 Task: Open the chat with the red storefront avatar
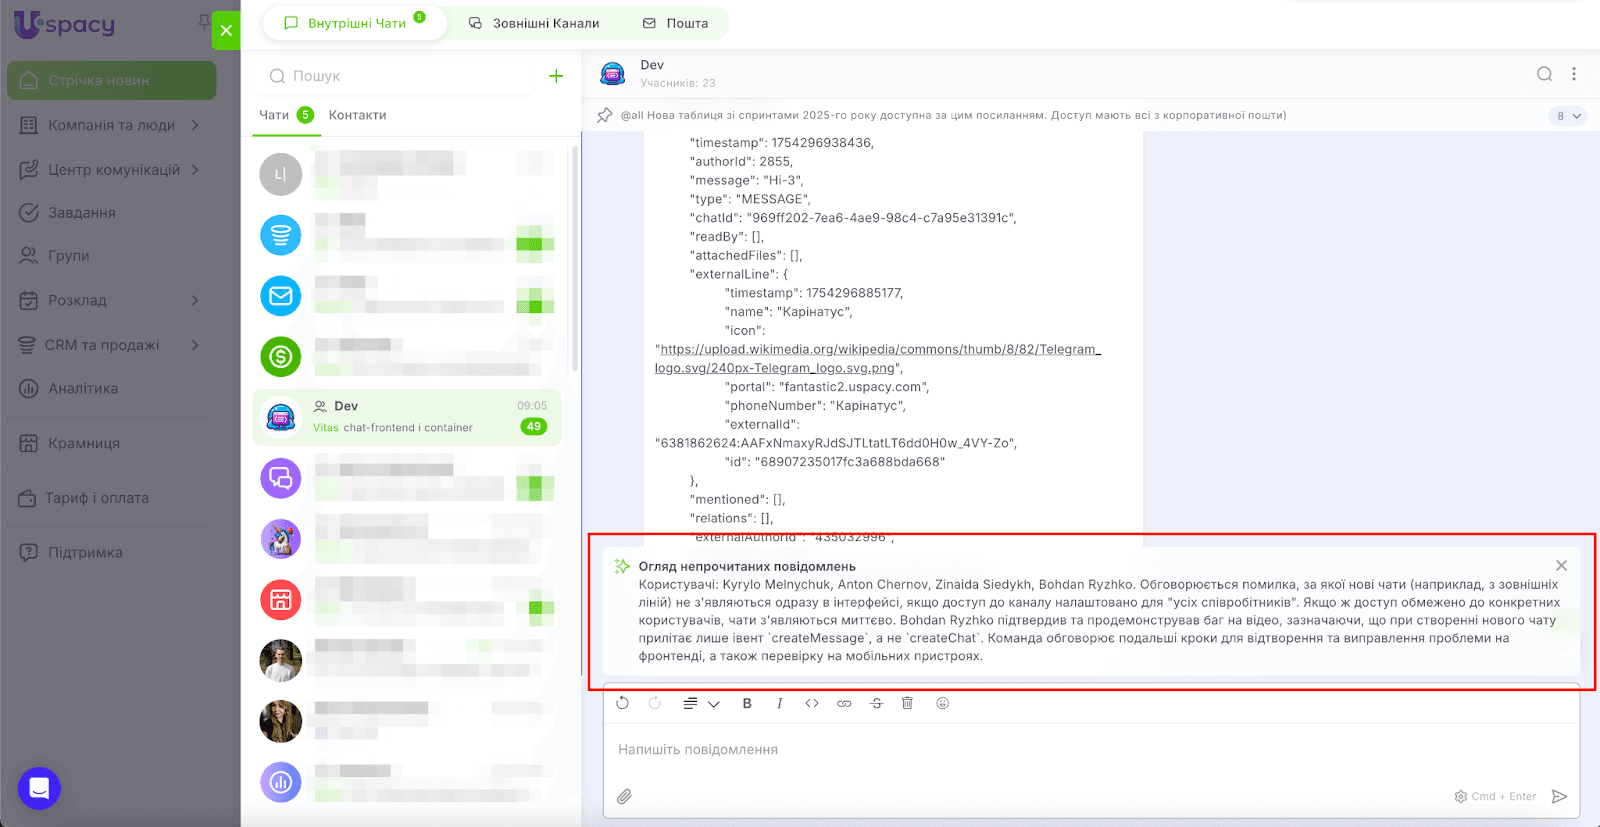[406, 600]
